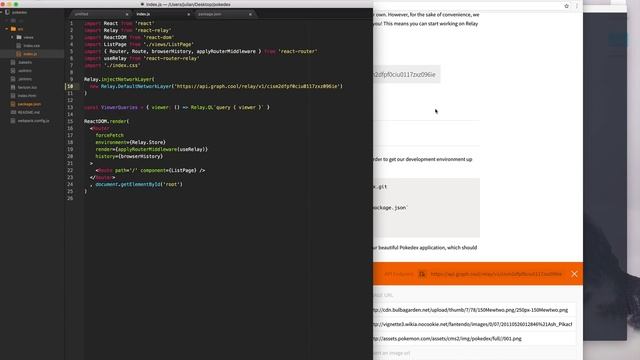640x360 pixels.
Task: Open webpack.config.js in the sidebar
Action: click(x=33, y=121)
